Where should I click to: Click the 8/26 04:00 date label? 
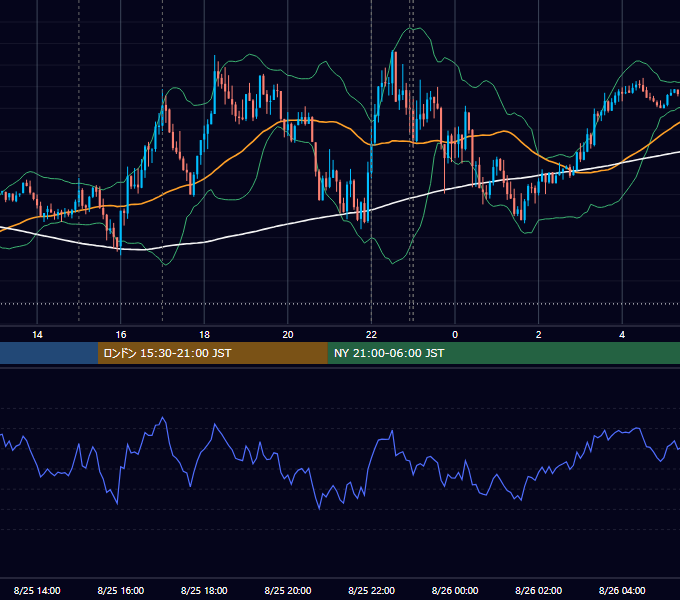[622, 590]
